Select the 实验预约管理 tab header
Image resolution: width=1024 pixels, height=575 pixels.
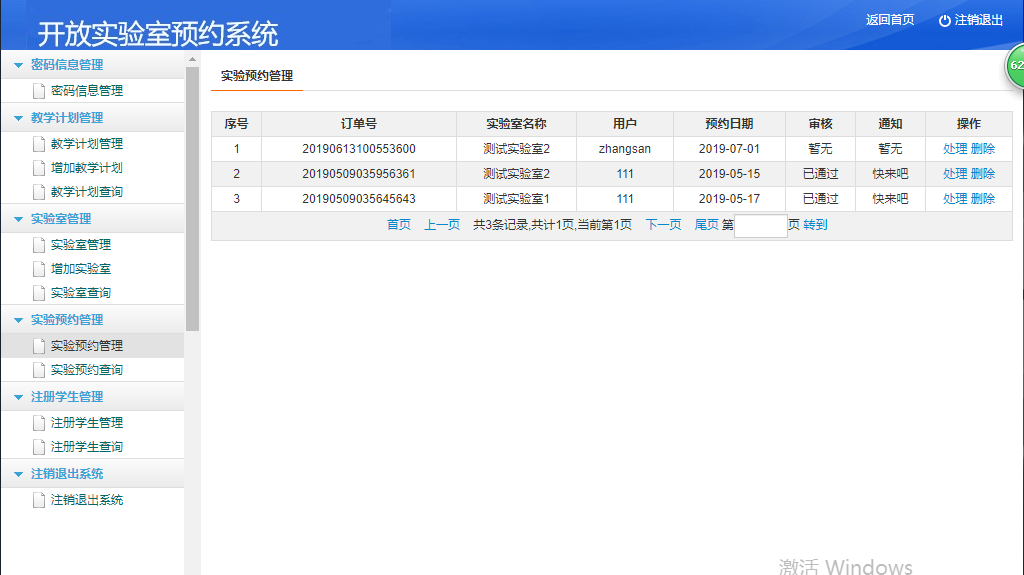pyautogui.click(x=257, y=76)
